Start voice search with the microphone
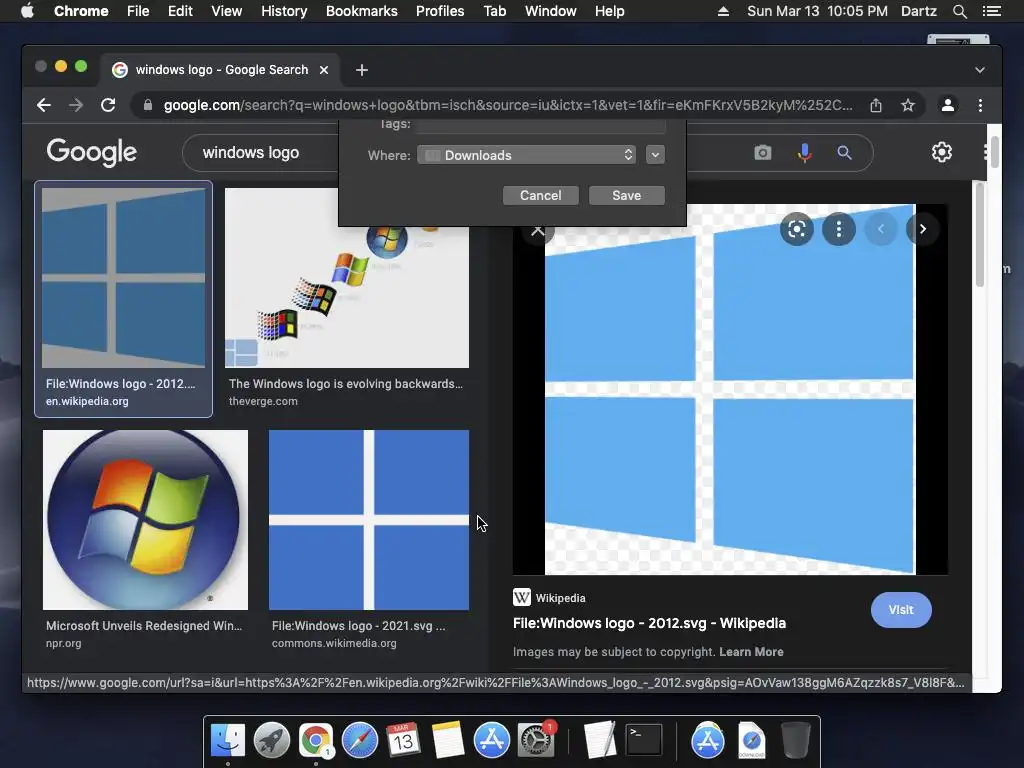Image resolution: width=1024 pixels, height=768 pixels. coord(805,153)
